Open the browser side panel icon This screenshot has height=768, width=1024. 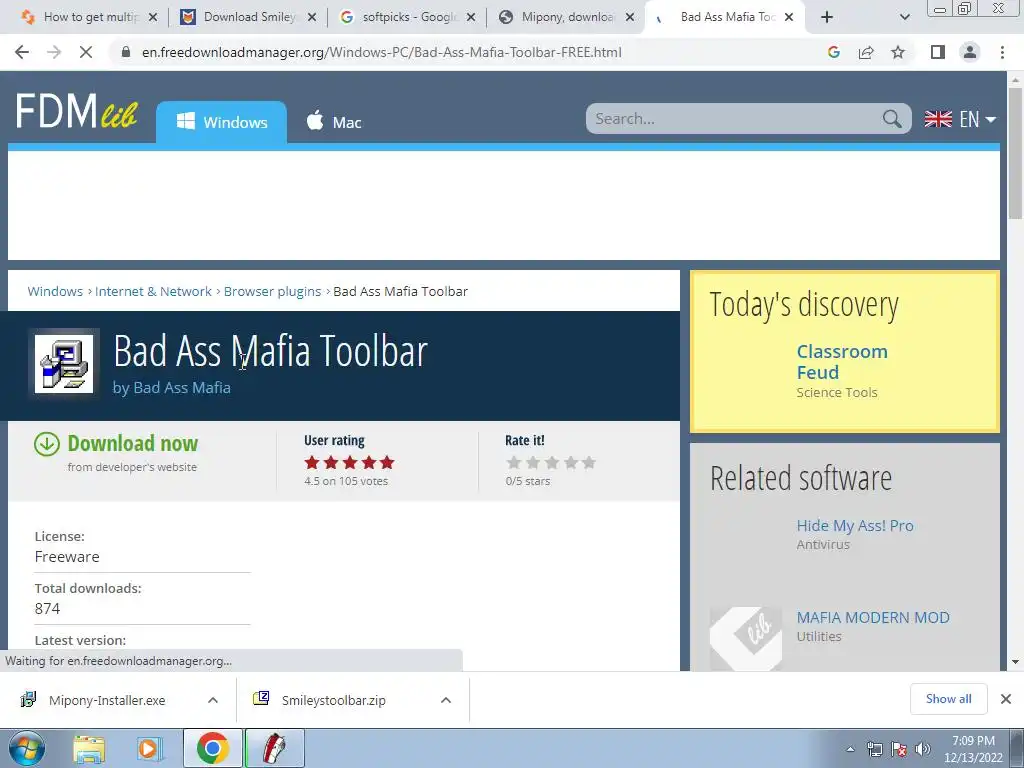click(938, 52)
